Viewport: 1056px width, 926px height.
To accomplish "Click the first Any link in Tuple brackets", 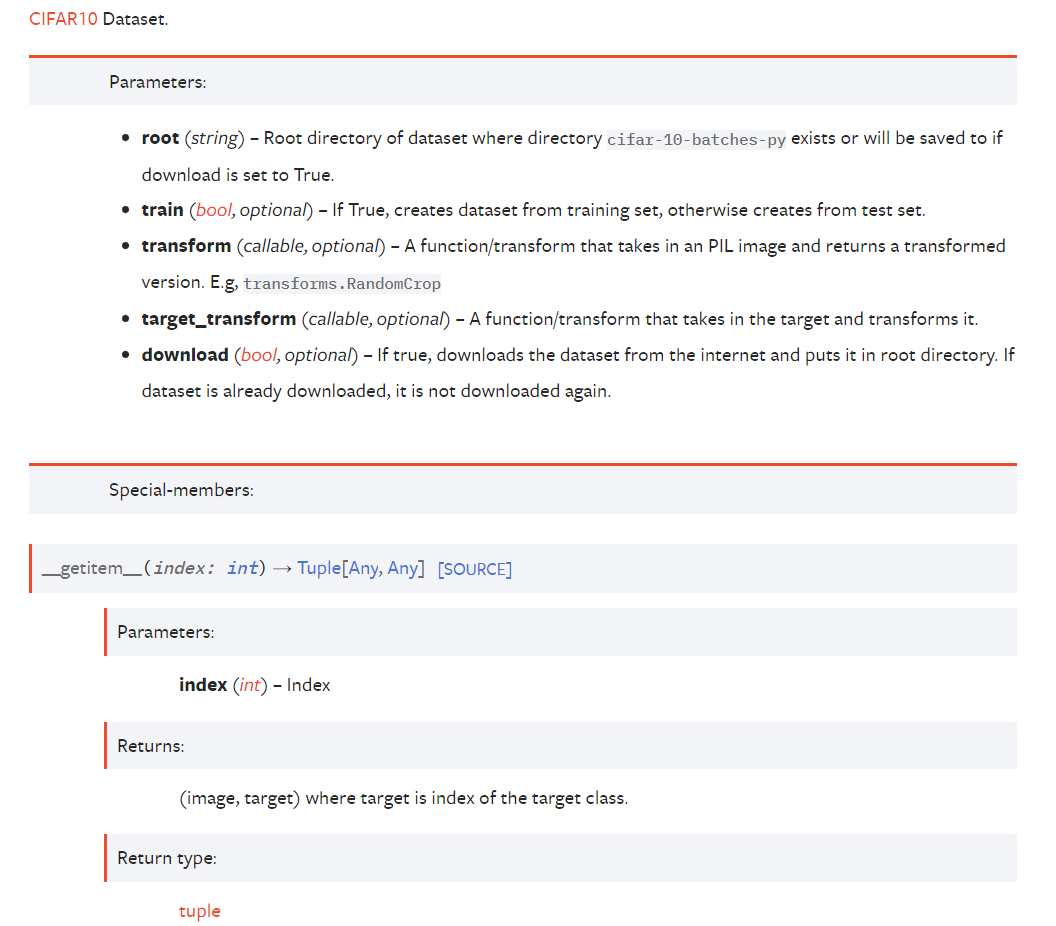I will point(363,568).
